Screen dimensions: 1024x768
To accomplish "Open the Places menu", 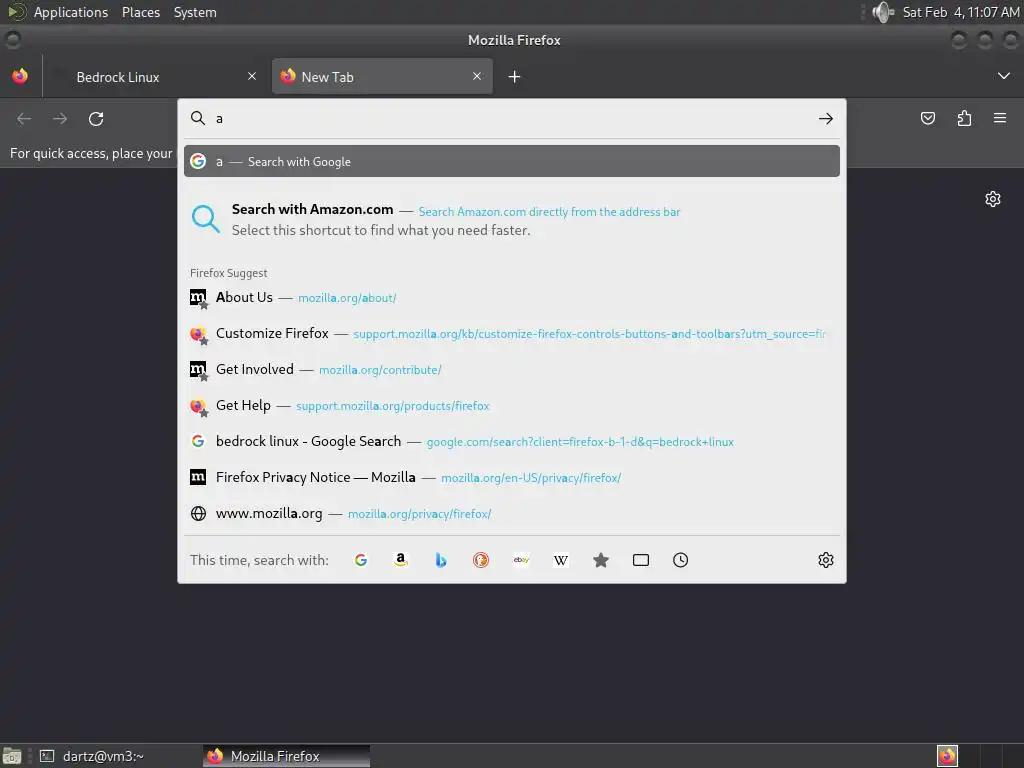I will pyautogui.click(x=140, y=12).
